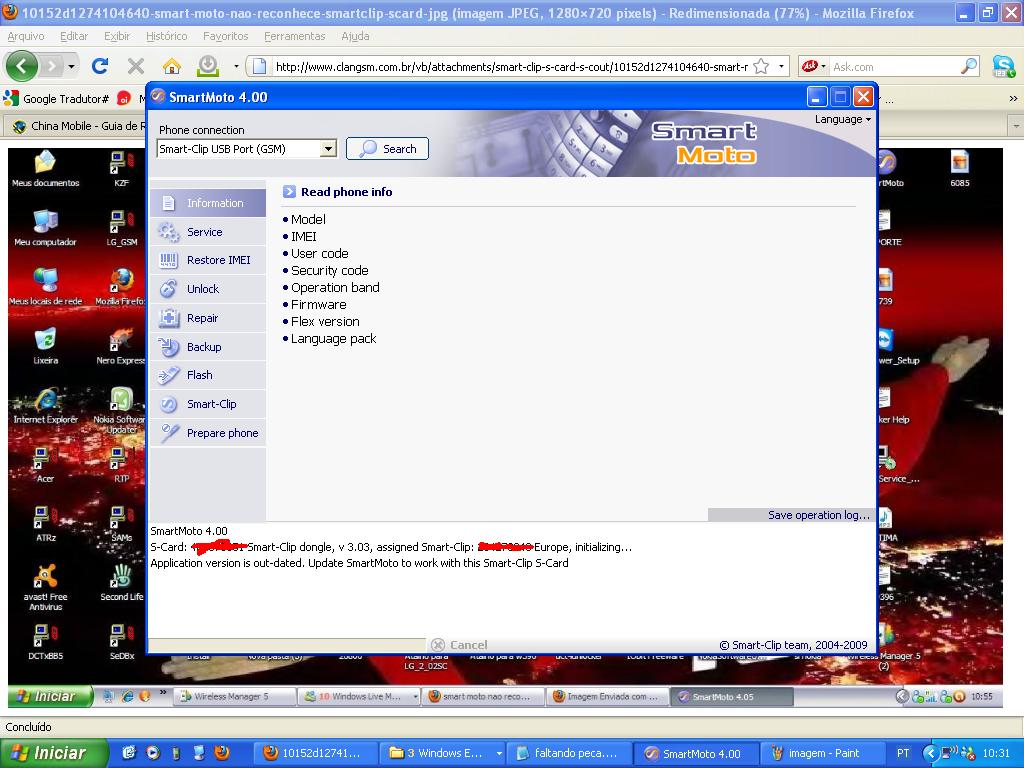Switch to imagem - Paint taskbar button

pos(823,753)
